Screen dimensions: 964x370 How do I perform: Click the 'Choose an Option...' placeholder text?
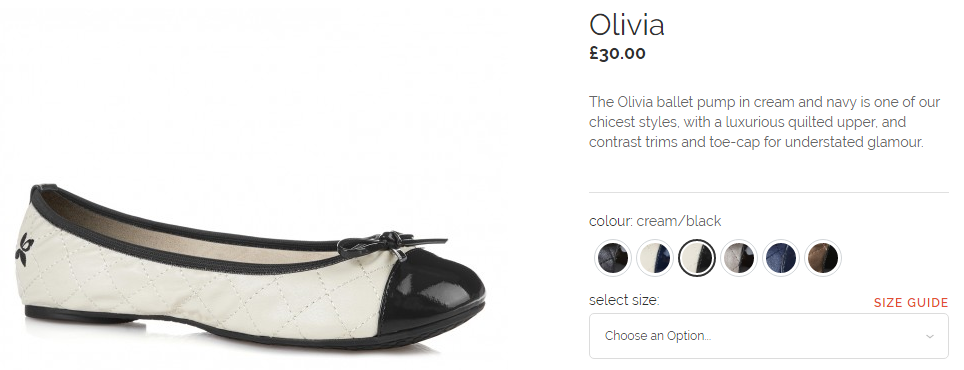click(x=658, y=336)
